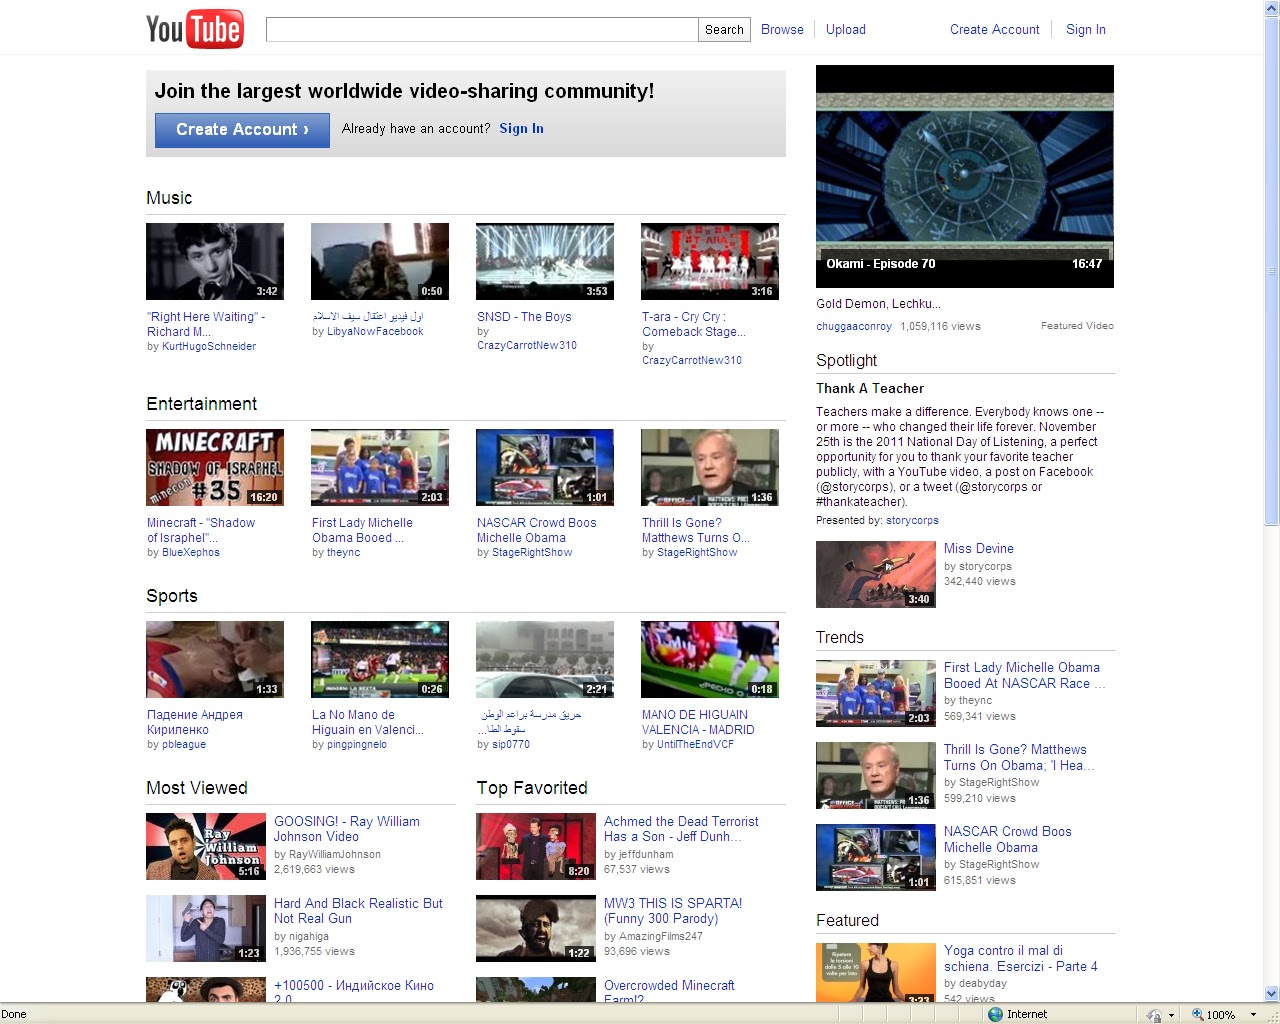The height and width of the screenshot is (1024, 1280).
Task: Click uploader link 'by nigahiga'
Action: (300, 936)
